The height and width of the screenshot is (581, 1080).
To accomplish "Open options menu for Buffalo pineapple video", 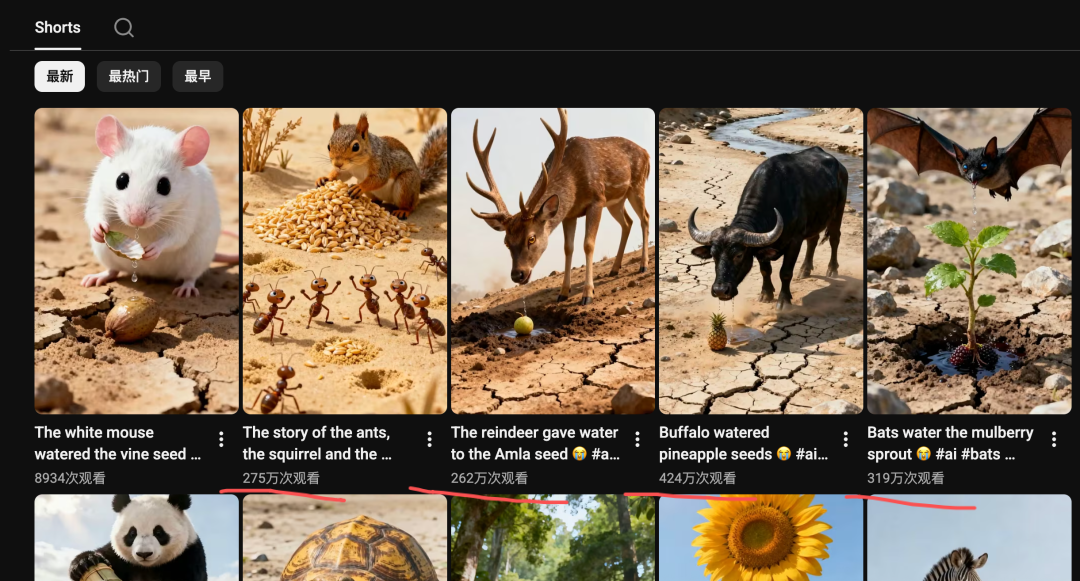I will point(845,439).
